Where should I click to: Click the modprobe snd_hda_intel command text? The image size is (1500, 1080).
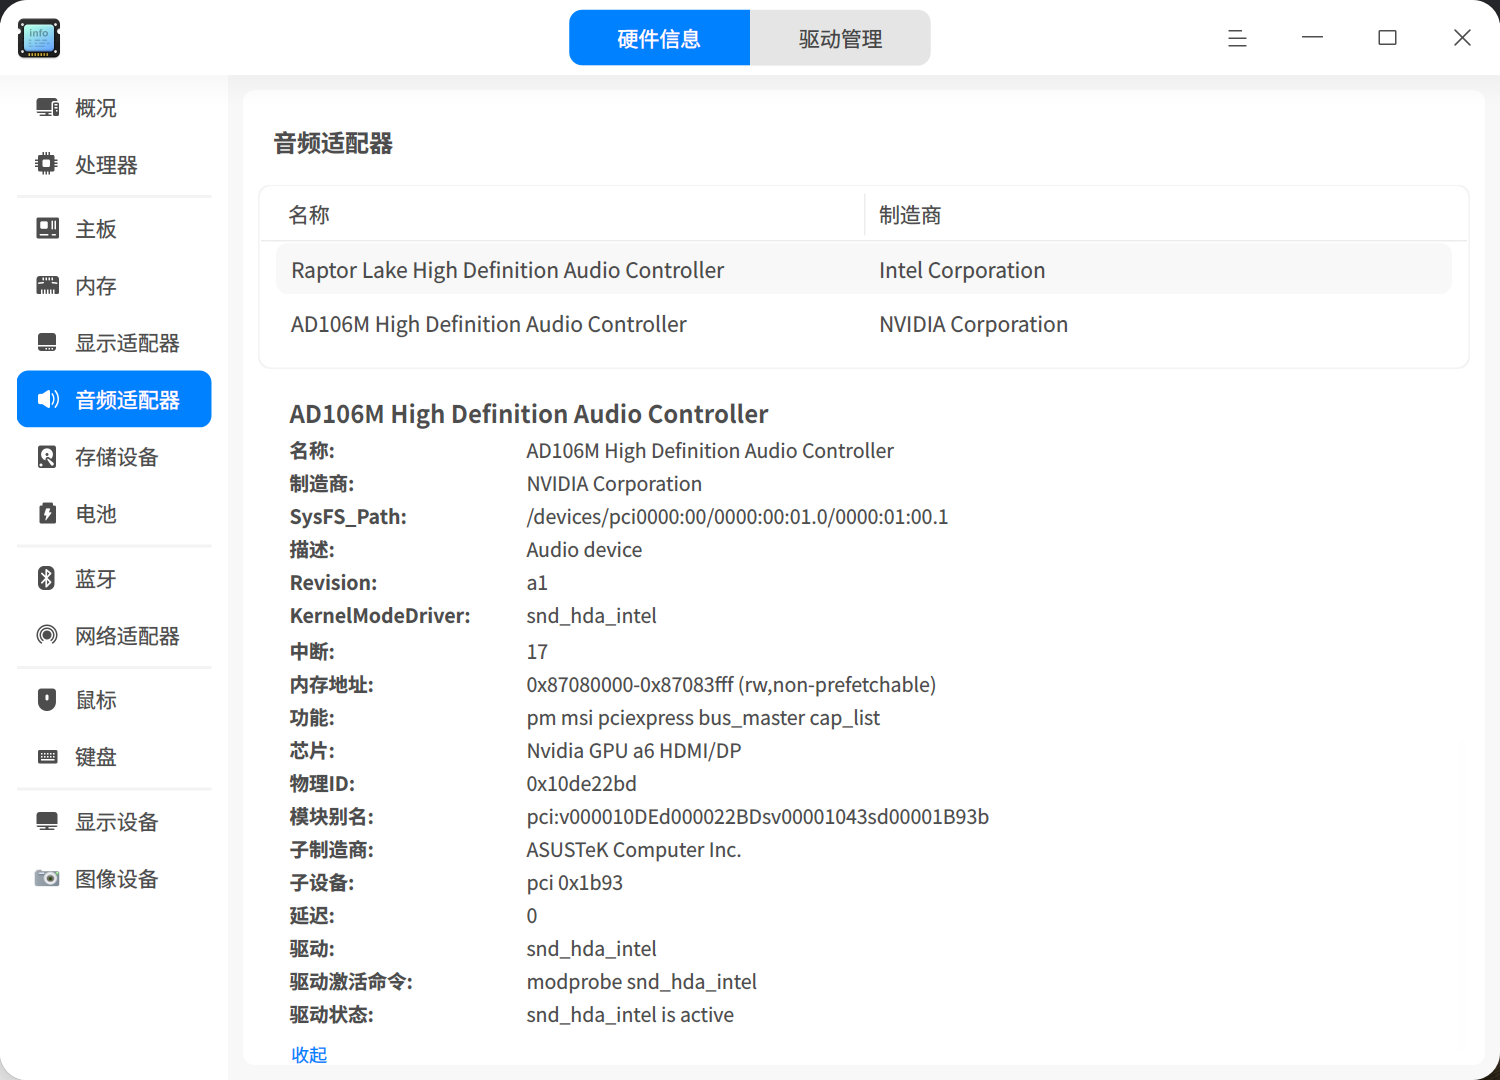tap(642, 982)
